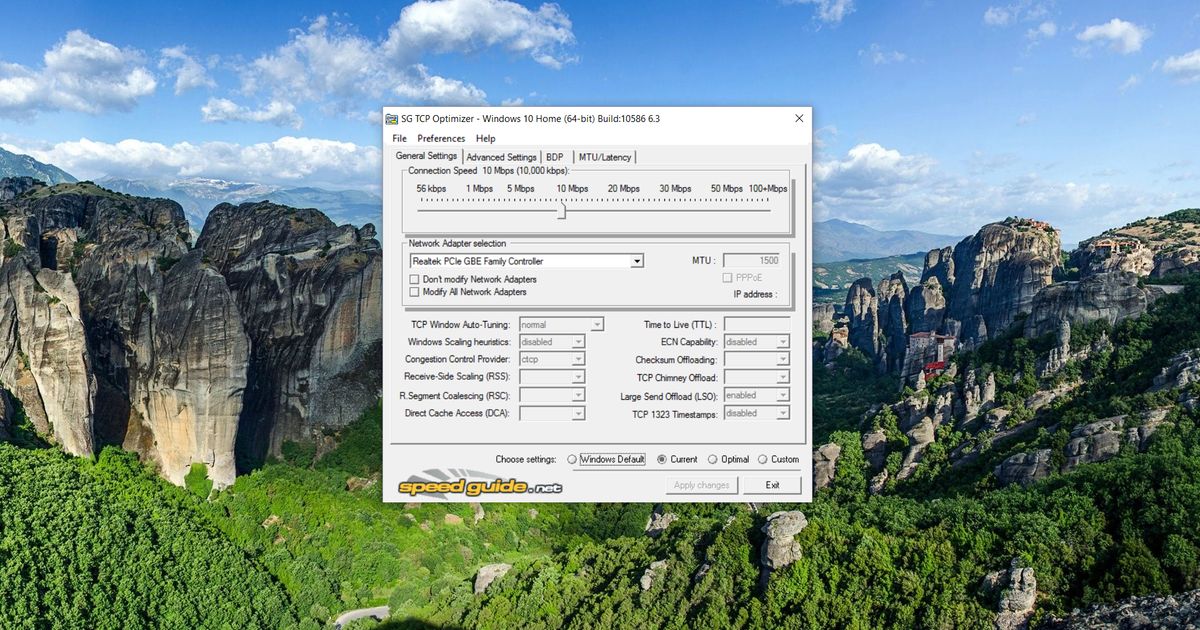Open the Network Adapter selection dropdown
1200x630 pixels.
coord(637,260)
